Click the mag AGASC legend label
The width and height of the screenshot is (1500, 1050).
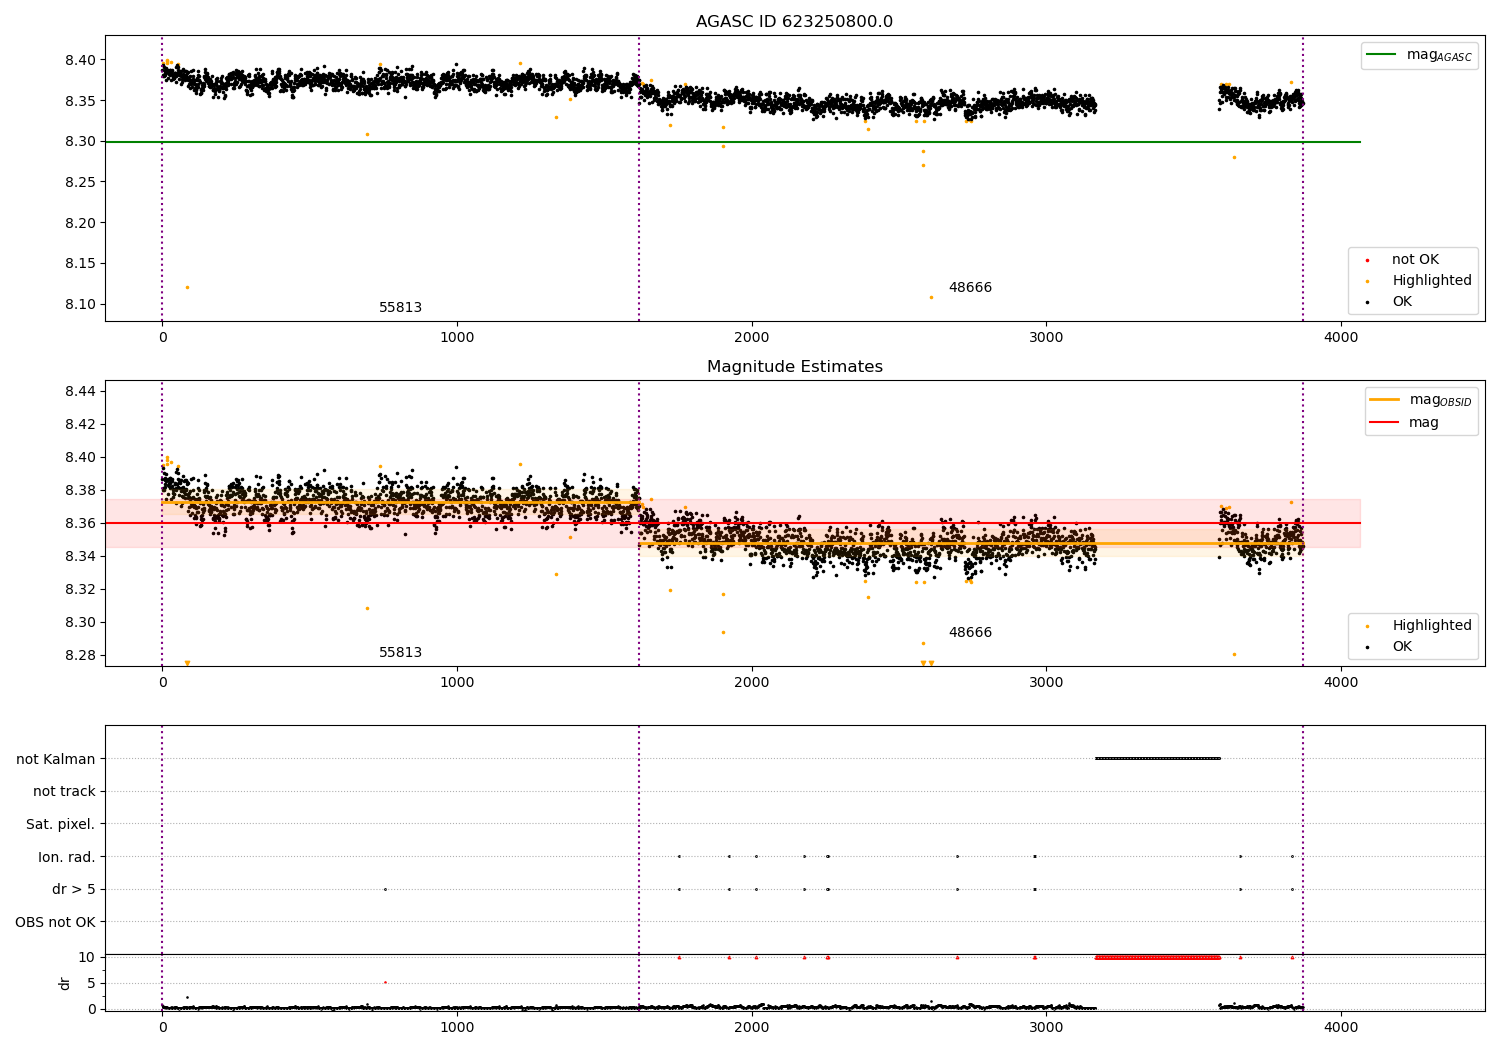click(1439, 55)
